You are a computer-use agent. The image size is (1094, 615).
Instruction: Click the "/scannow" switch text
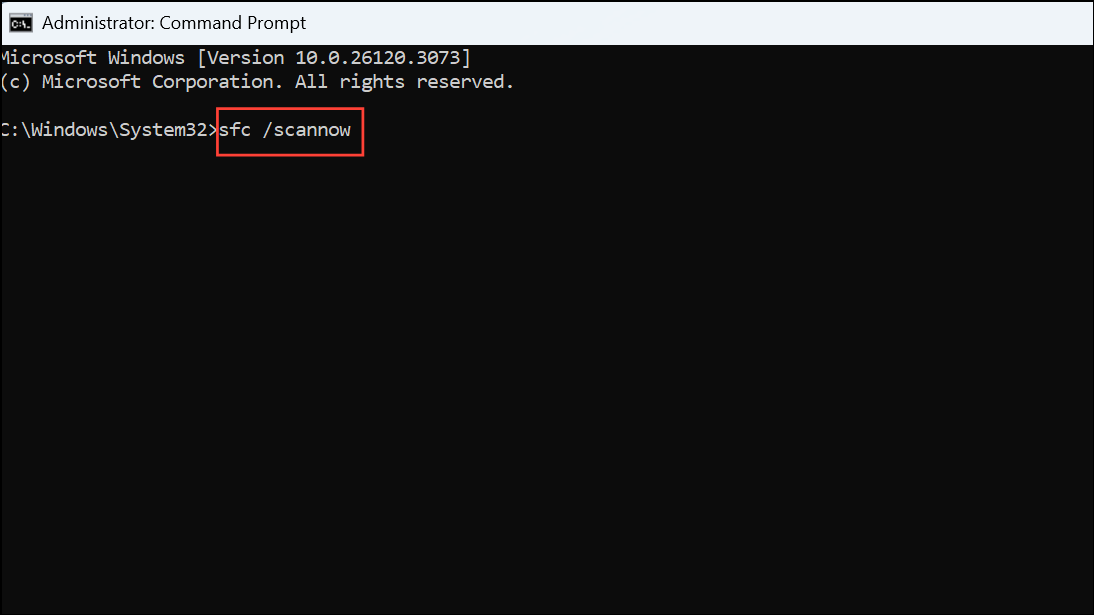pos(306,130)
